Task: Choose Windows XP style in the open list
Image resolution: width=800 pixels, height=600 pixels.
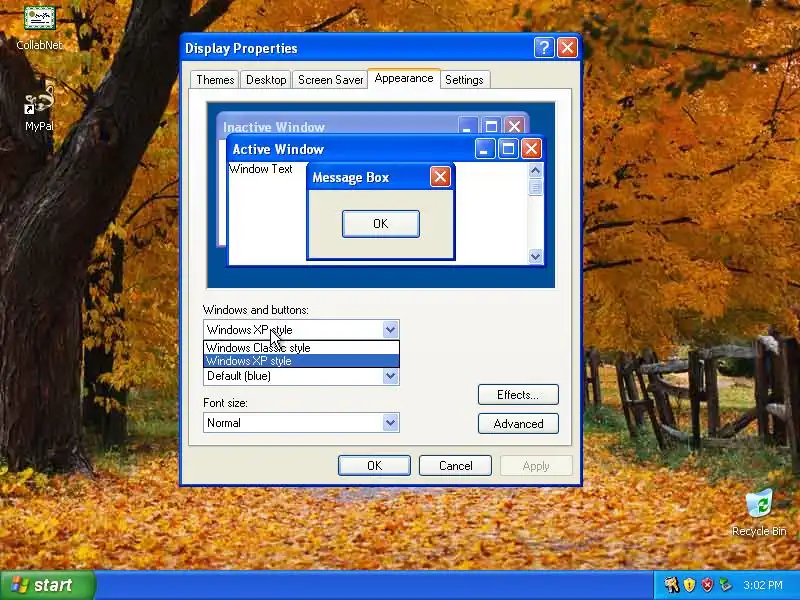Action: click(x=301, y=361)
